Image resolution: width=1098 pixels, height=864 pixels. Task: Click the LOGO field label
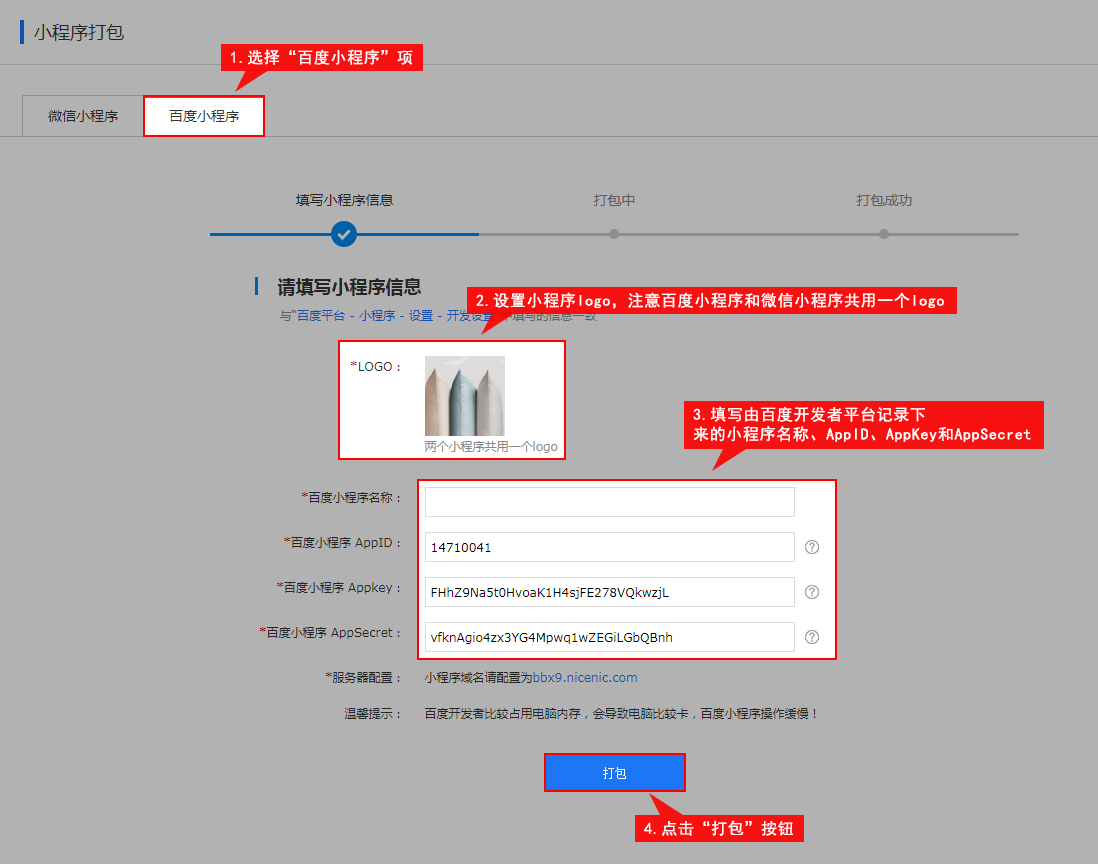(375, 367)
